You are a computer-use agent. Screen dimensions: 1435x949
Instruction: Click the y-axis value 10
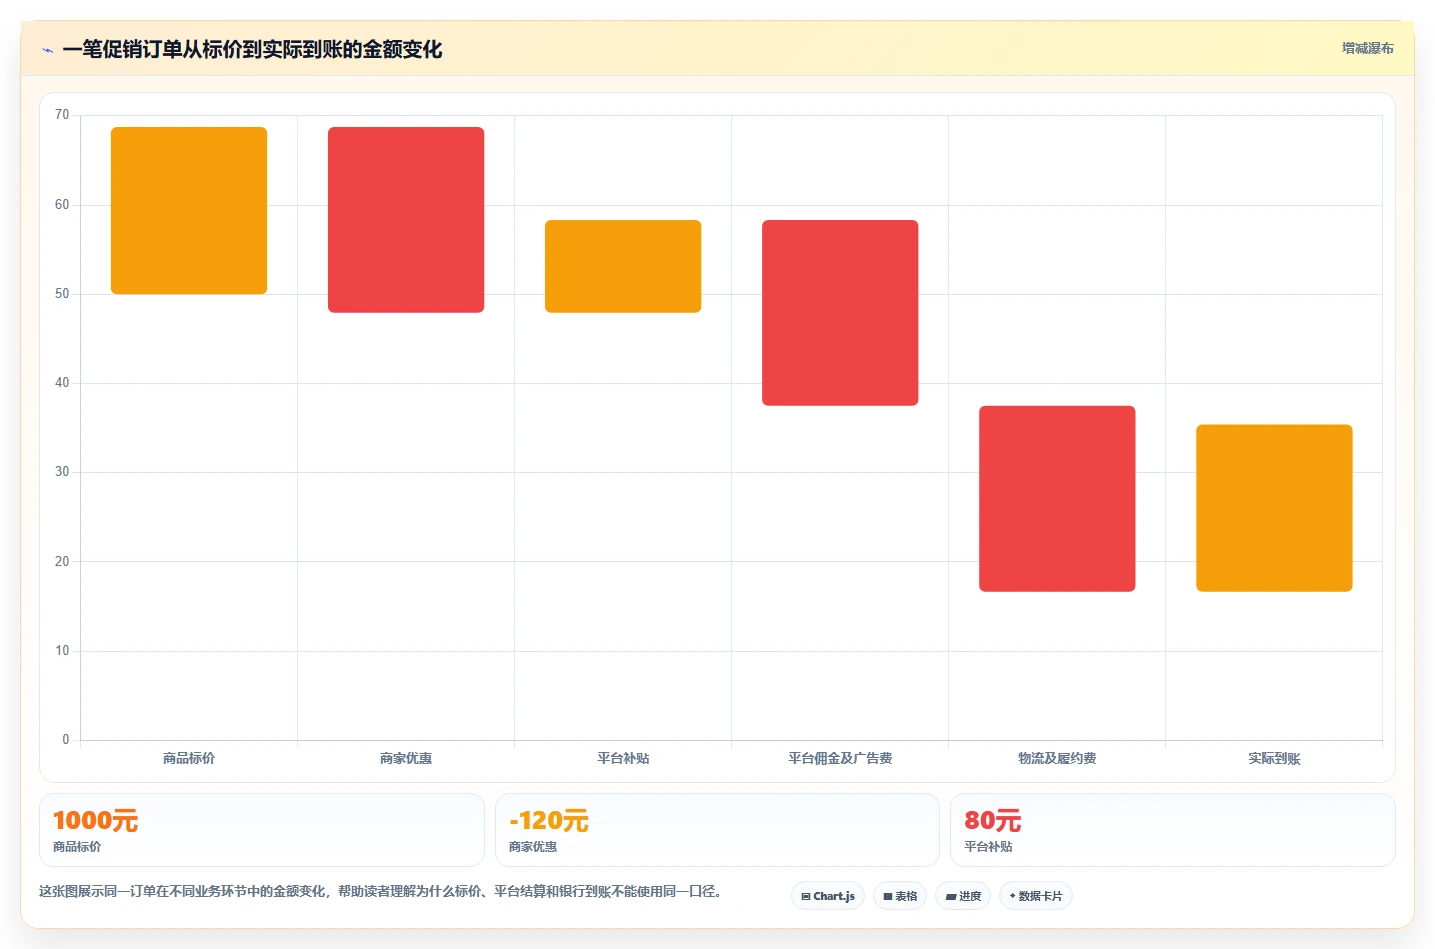pyautogui.click(x=62, y=651)
